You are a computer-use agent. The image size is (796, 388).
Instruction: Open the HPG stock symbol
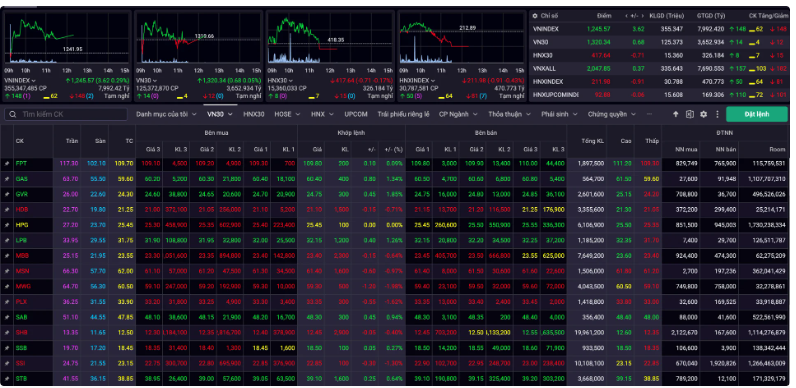21,224
